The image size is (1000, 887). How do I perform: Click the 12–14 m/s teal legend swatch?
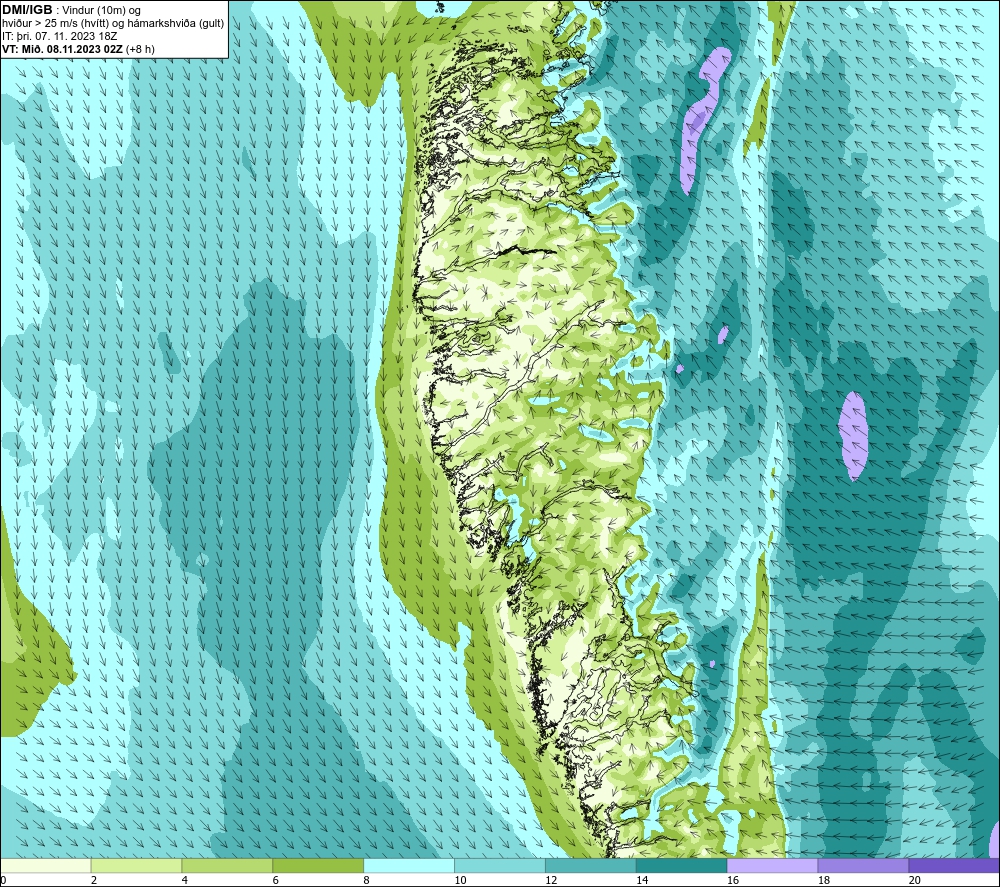coord(591,866)
